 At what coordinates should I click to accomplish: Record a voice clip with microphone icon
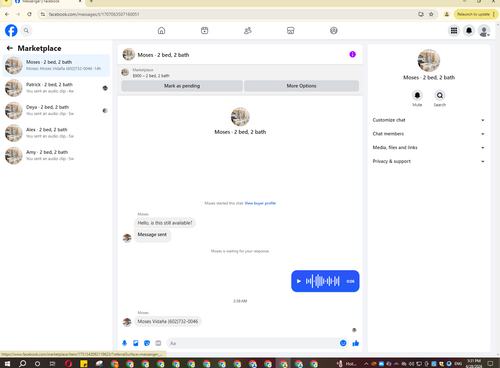coord(124,343)
